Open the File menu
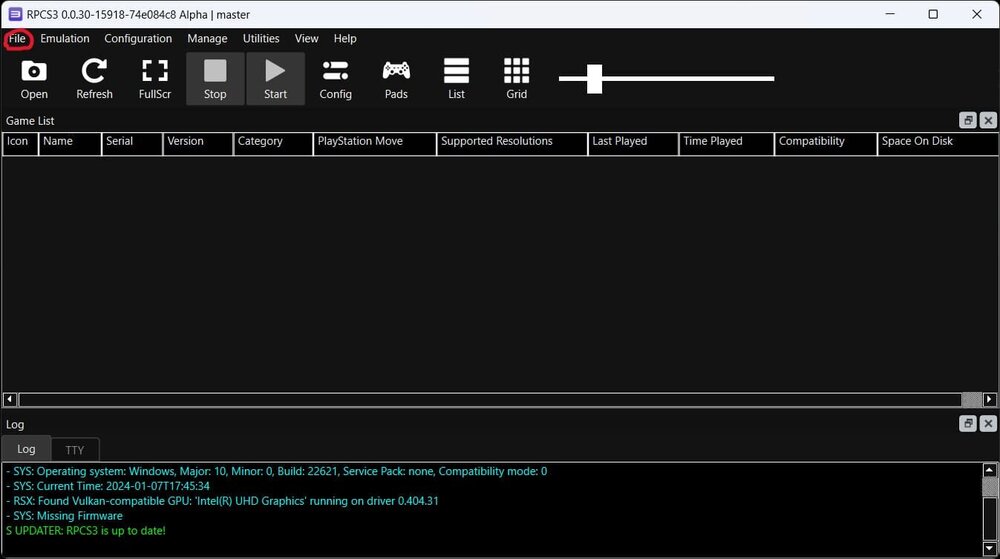Image resolution: width=1000 pixels, height=559 pixels. [x=17, y=39]
